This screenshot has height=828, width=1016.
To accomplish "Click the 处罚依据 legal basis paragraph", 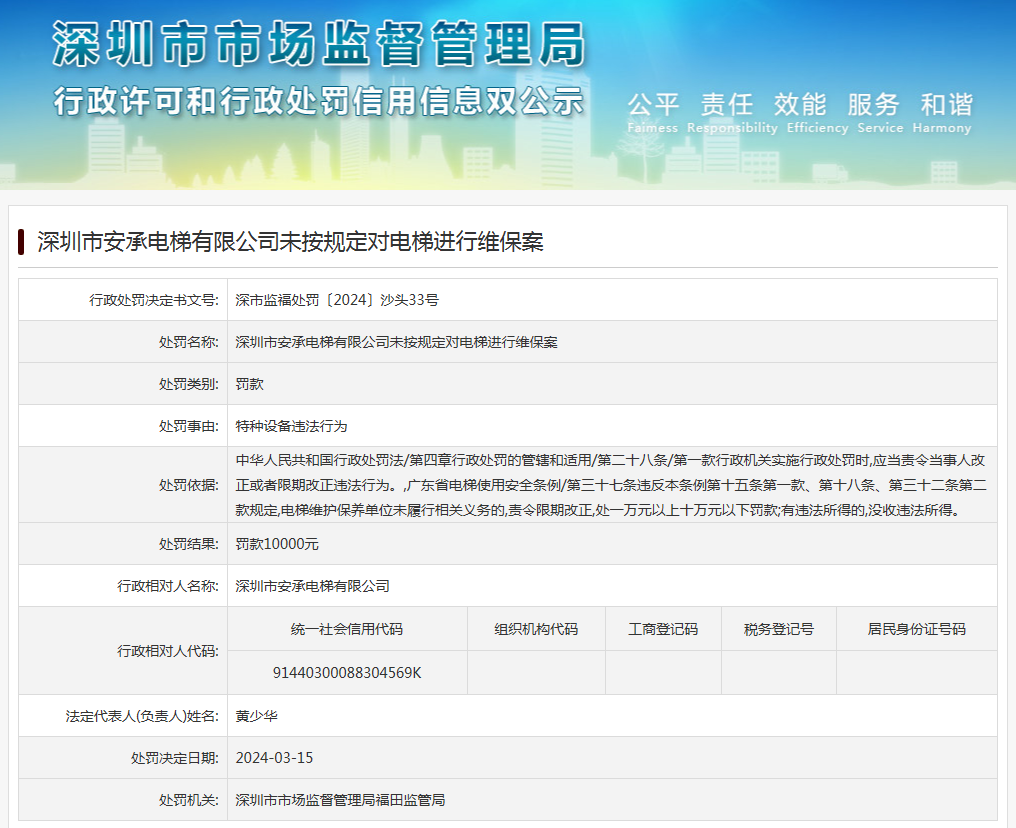I will pyautogui.click(x=611, y=485).
